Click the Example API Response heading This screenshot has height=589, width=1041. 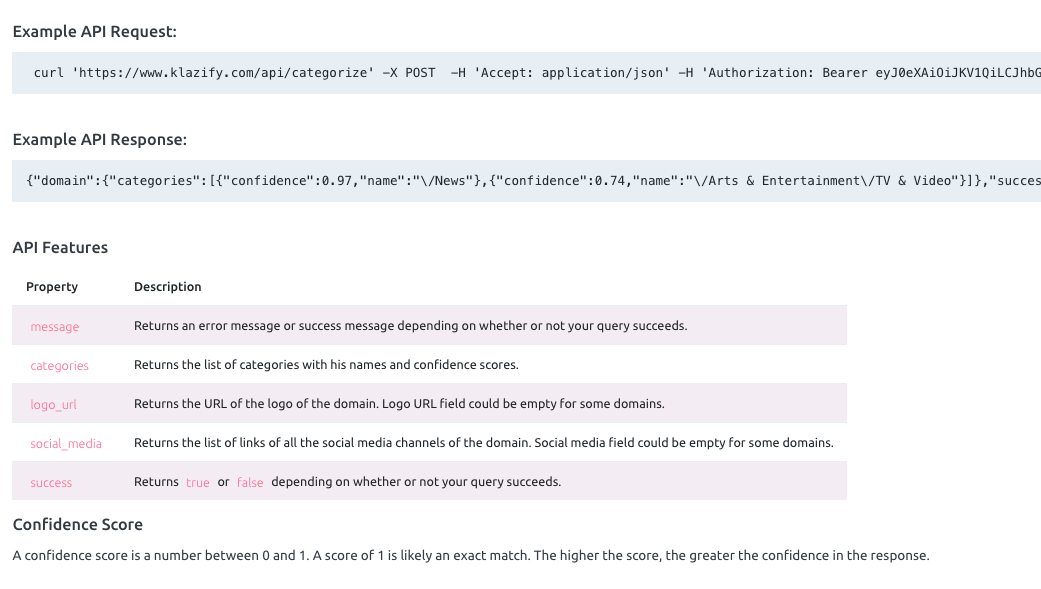tap(99, 139)
